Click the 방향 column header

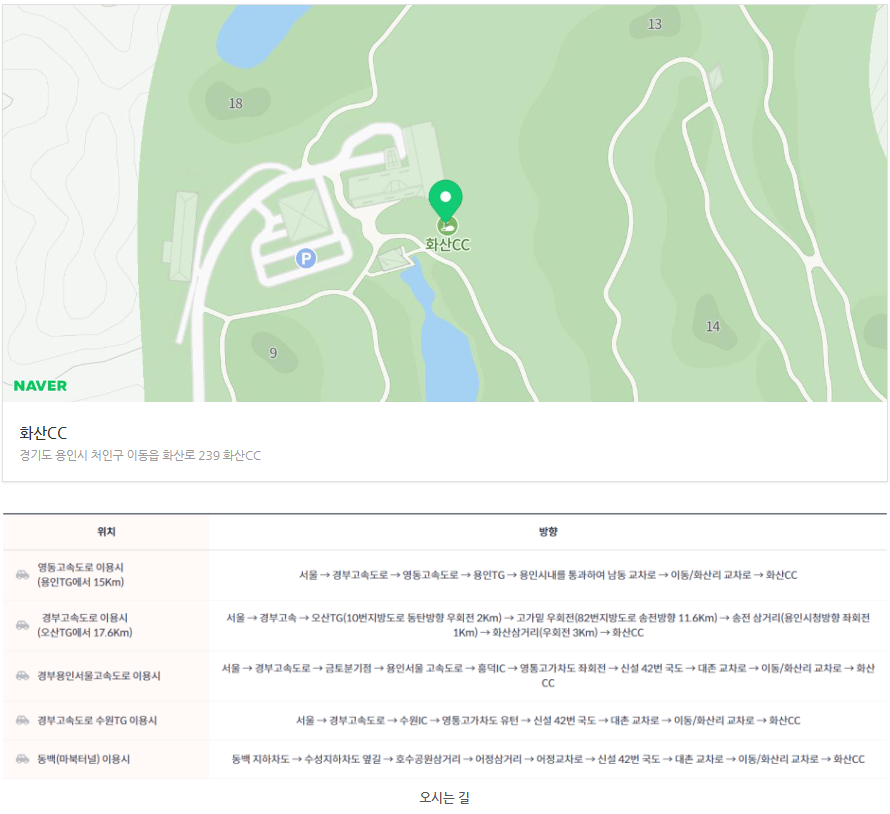(548, 532)
